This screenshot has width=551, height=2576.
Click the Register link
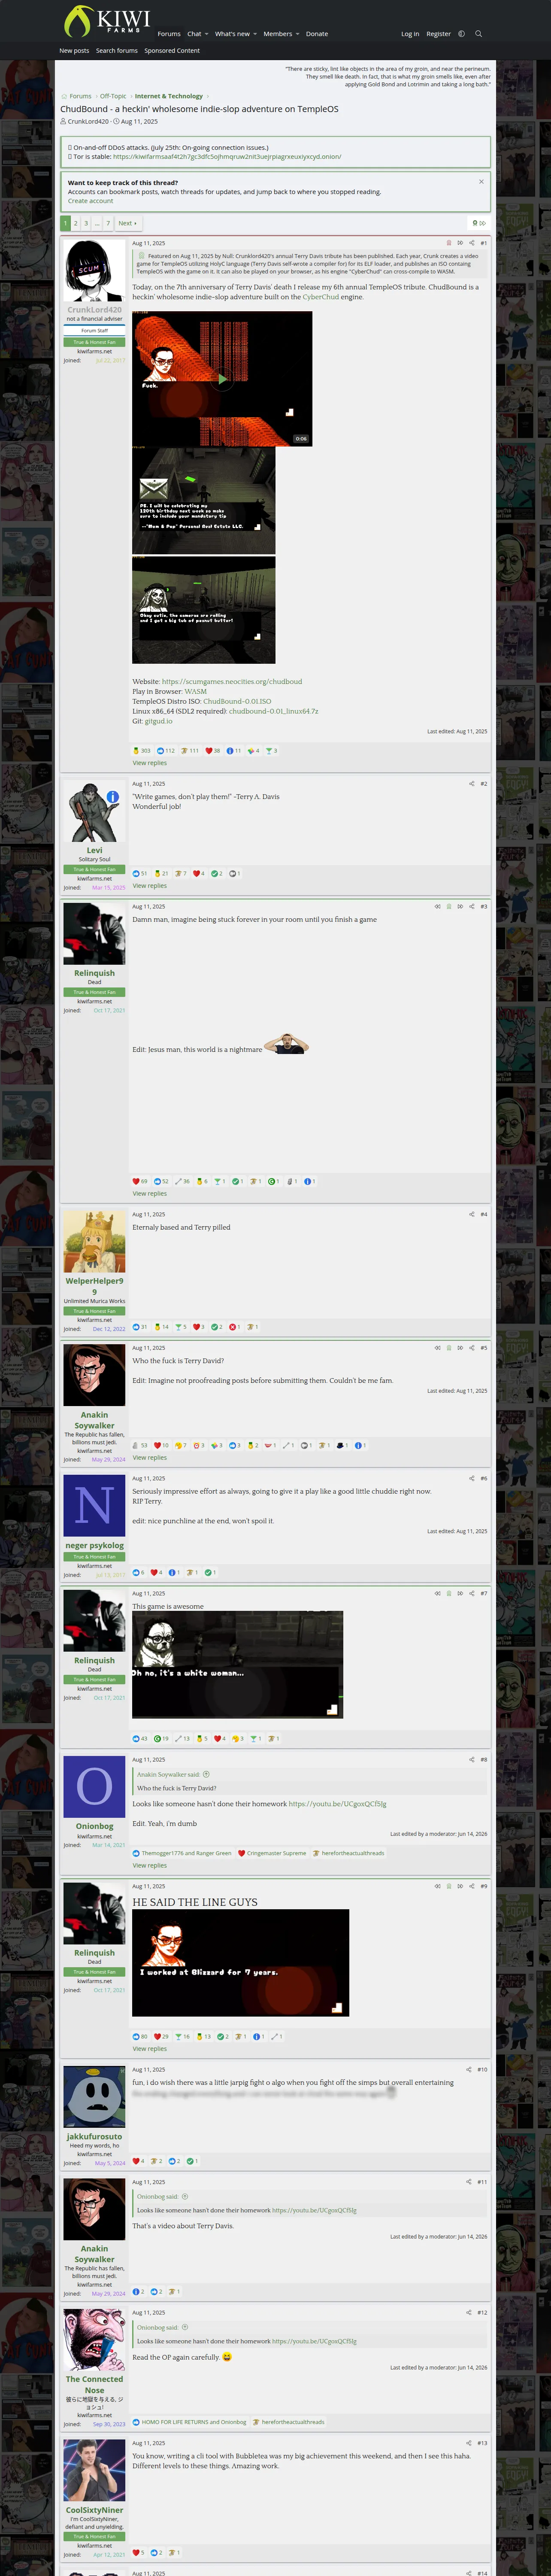point(439,34)
